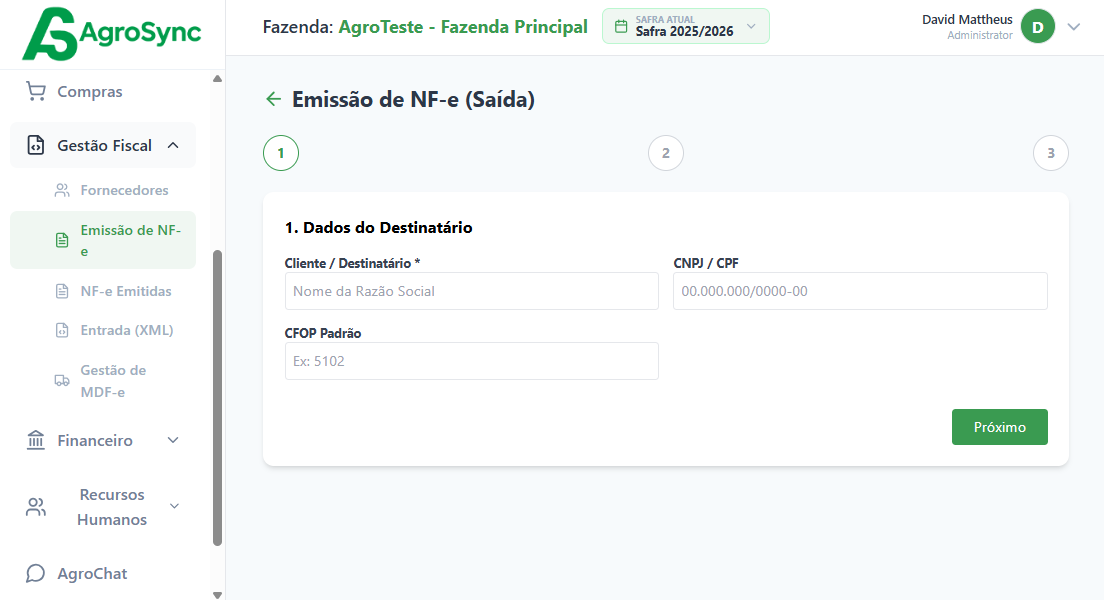The image size is (1104, 600).
Task: Click the NF-e Emitidas list icon
Action: click(x=61, y=290)
